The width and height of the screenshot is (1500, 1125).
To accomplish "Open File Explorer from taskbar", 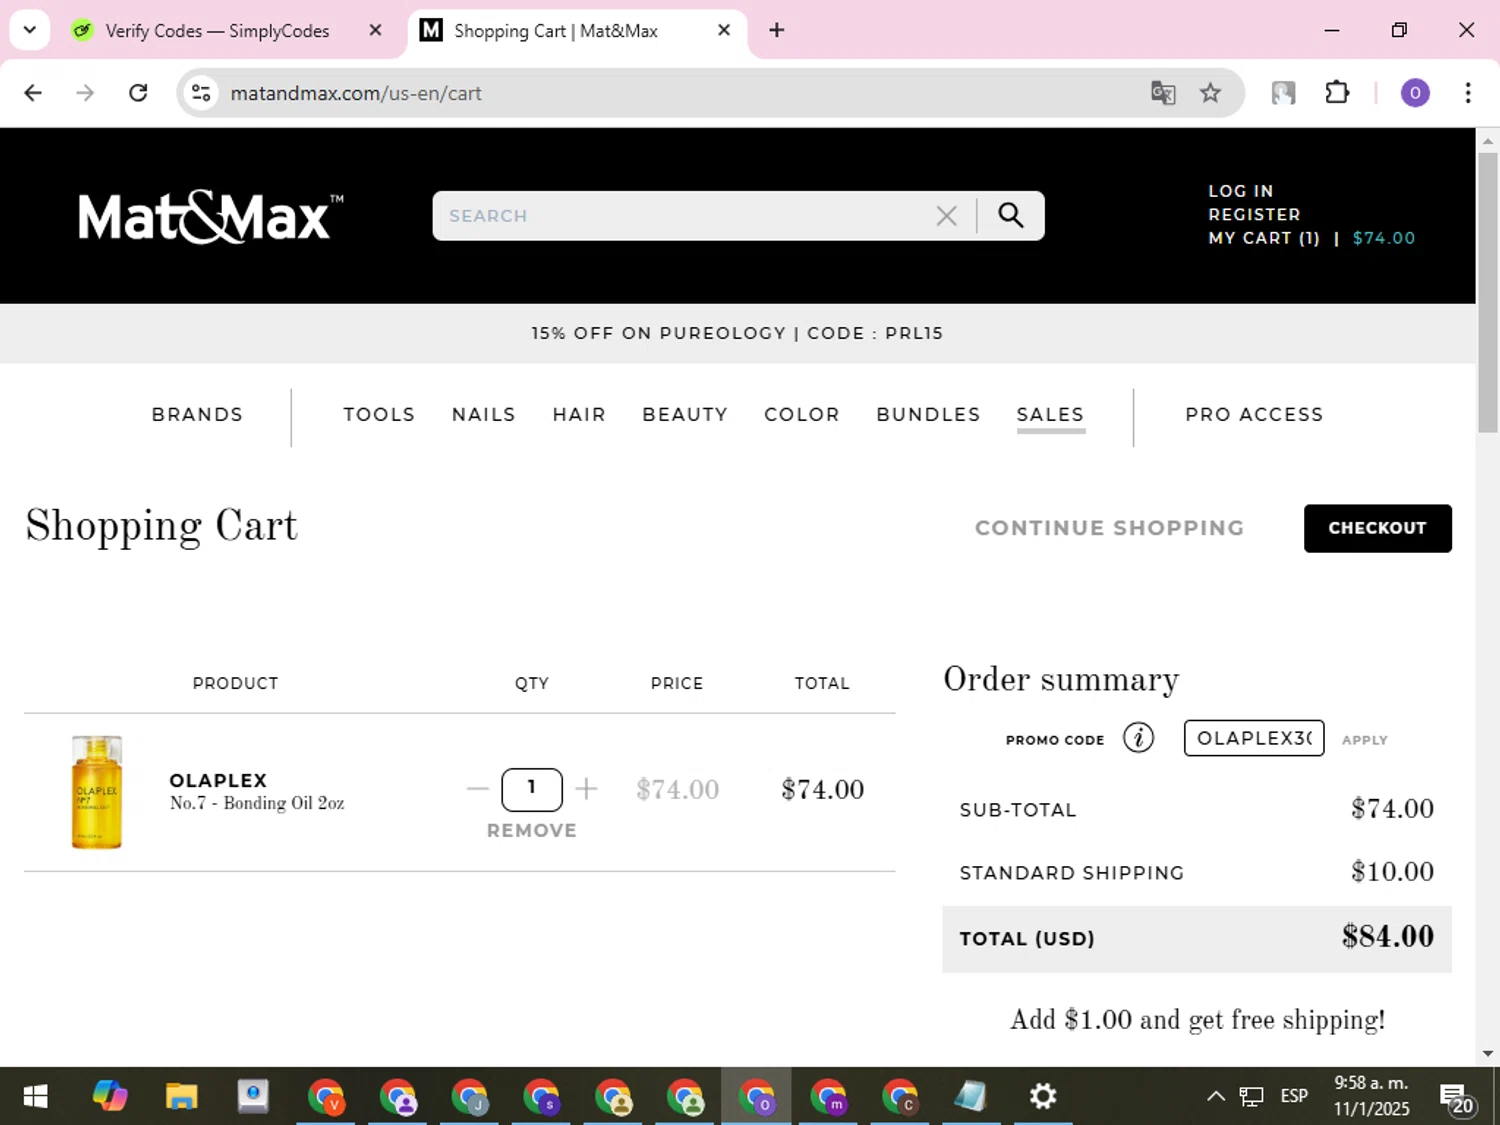I will point(181,1097).
